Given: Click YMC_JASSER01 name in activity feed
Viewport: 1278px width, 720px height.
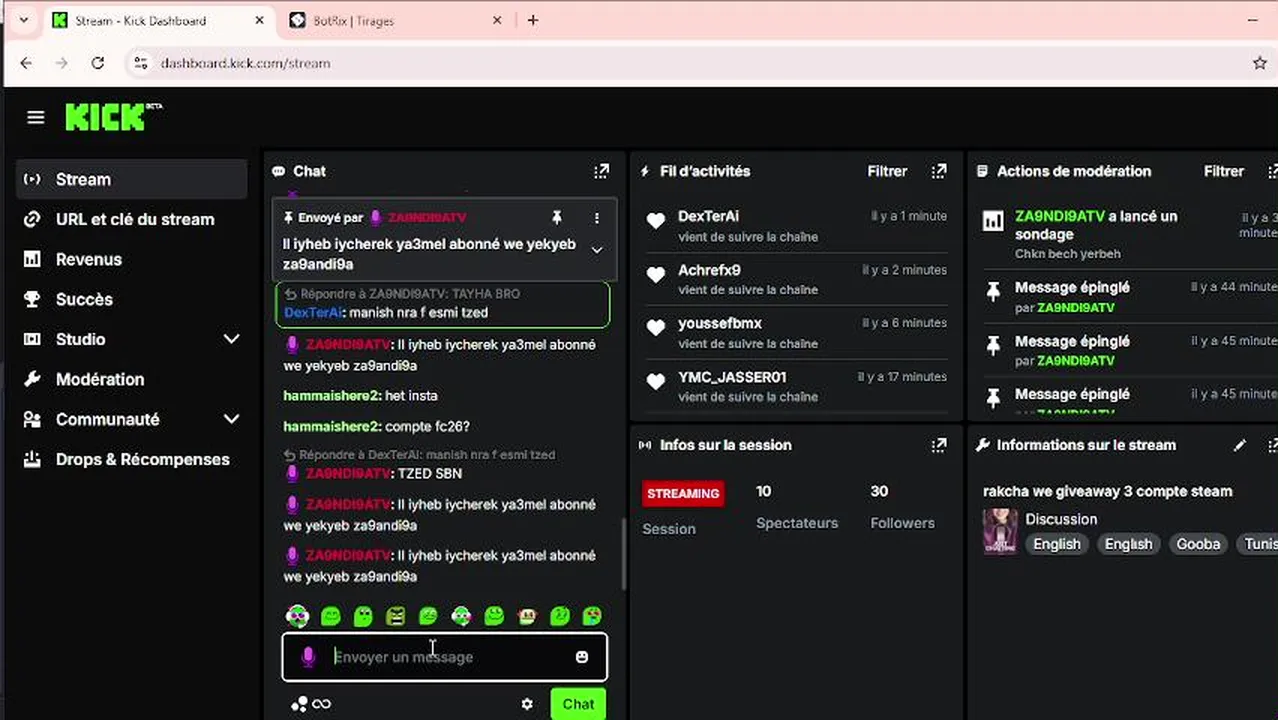Looking at the screenshot, I should tap(732, 377).
